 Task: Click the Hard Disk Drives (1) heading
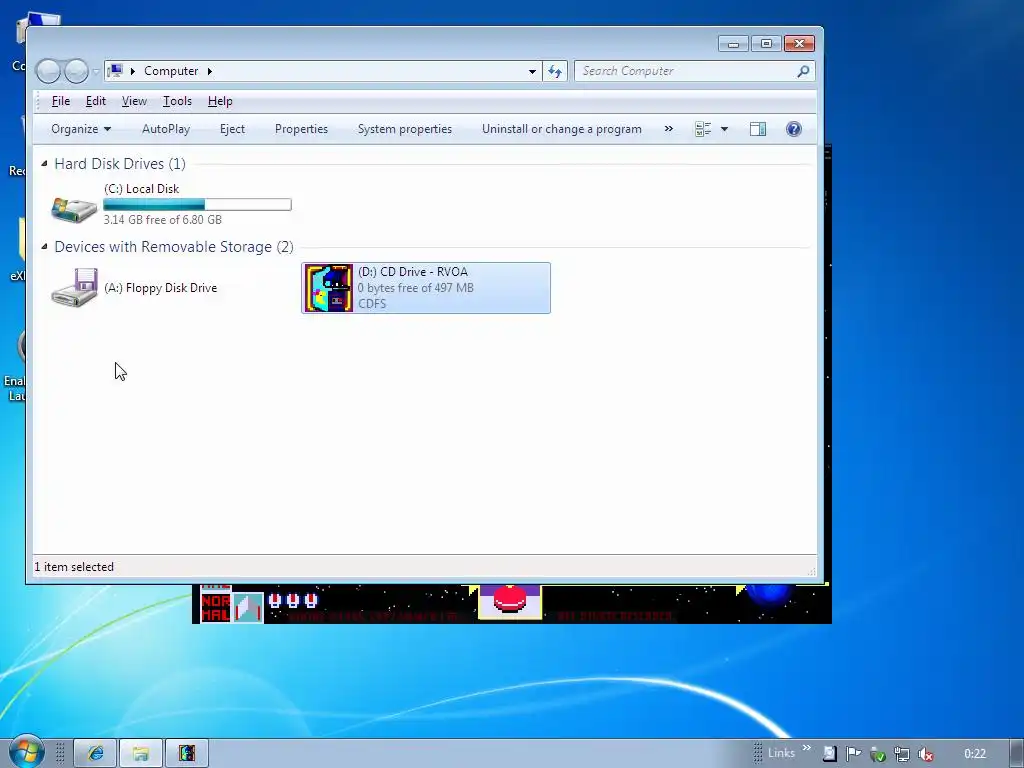[120, 164]
